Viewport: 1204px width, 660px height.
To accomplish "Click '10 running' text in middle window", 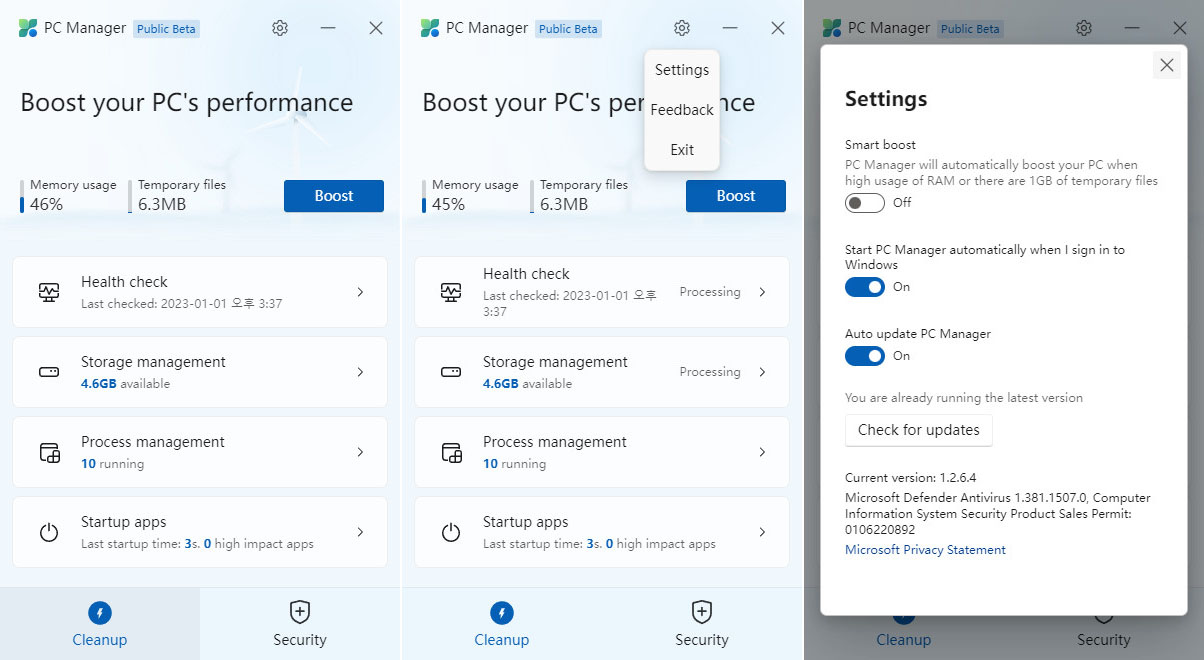I will (x=514, y=464).
